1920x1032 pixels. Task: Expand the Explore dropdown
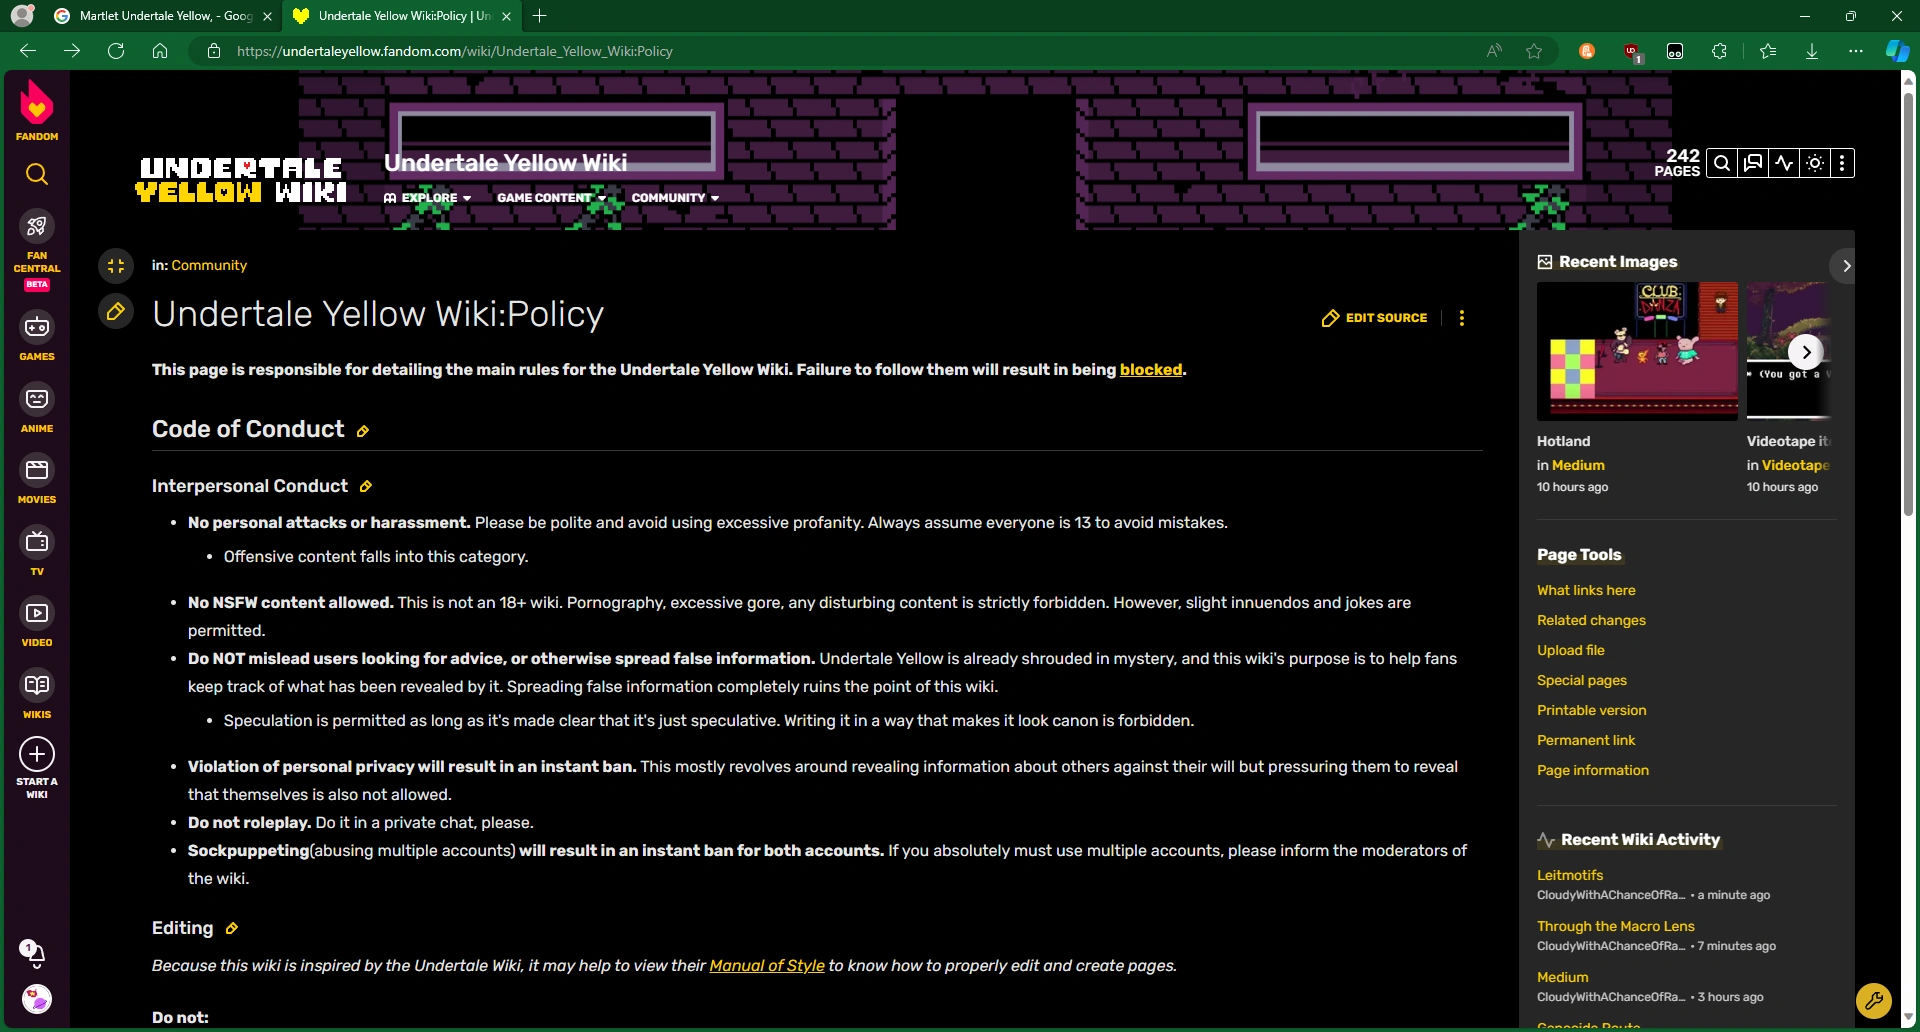(426, 197)
